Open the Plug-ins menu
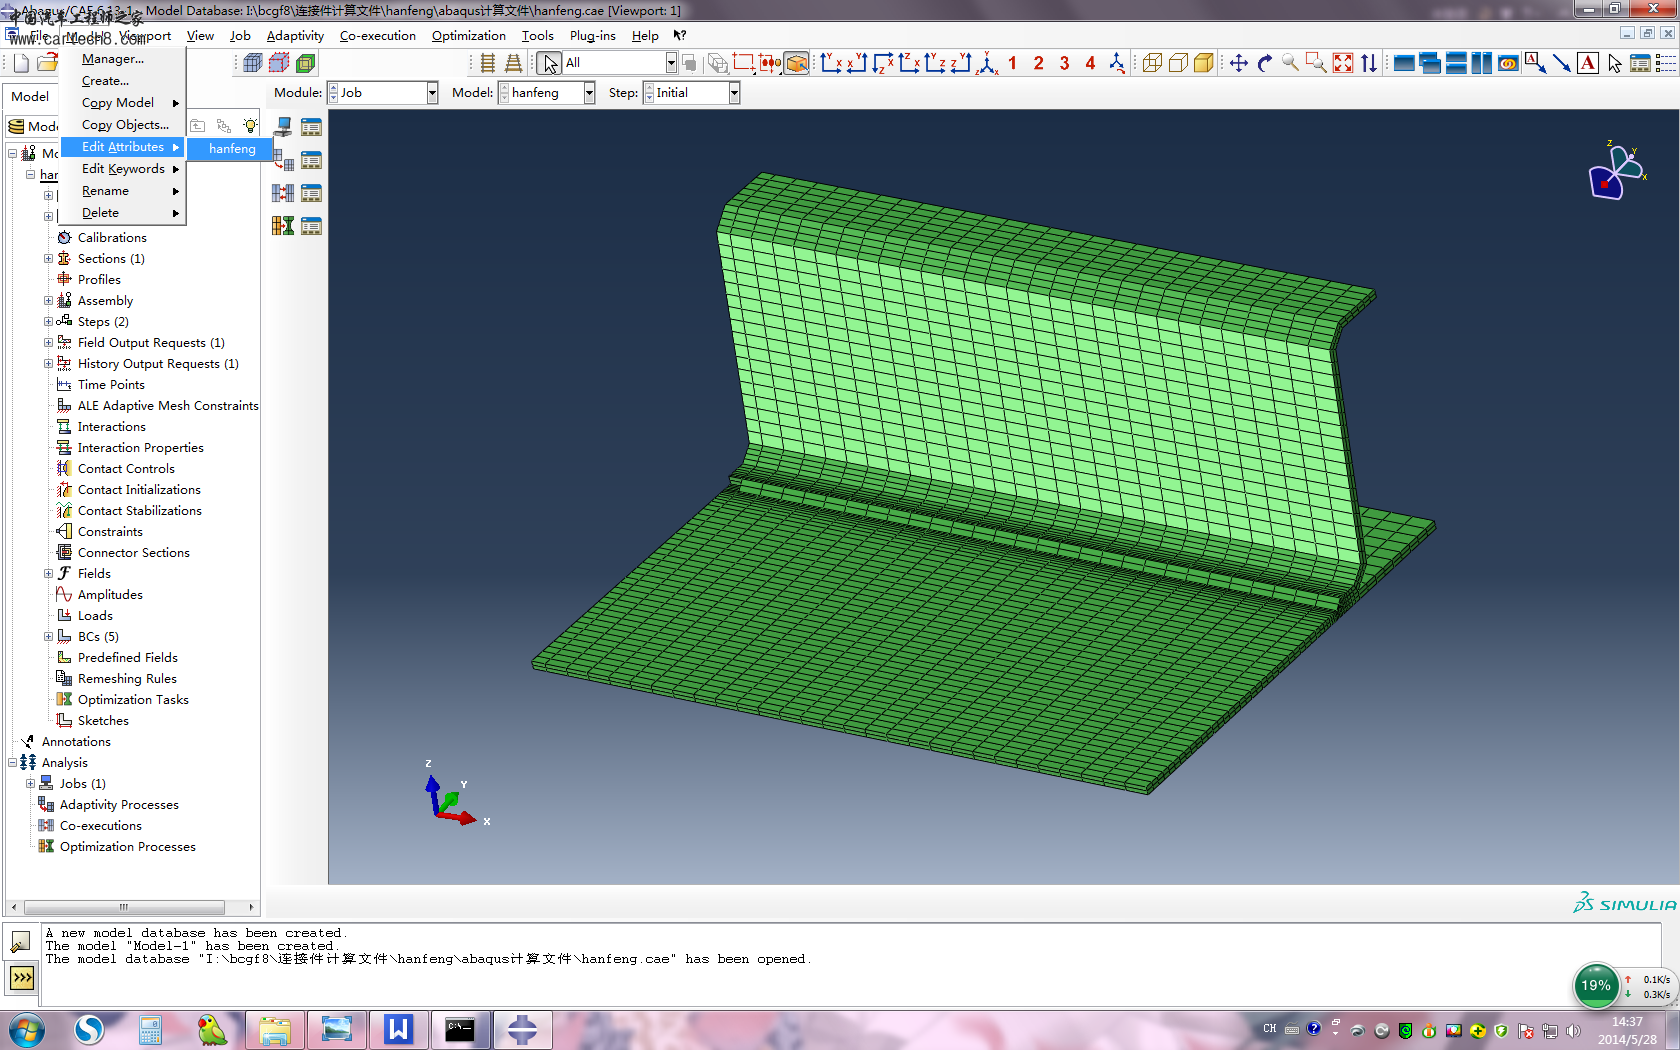Image resolution: width=1680 pixels, height=1050 pixels. pyautogui.click(x=592, y=36)
